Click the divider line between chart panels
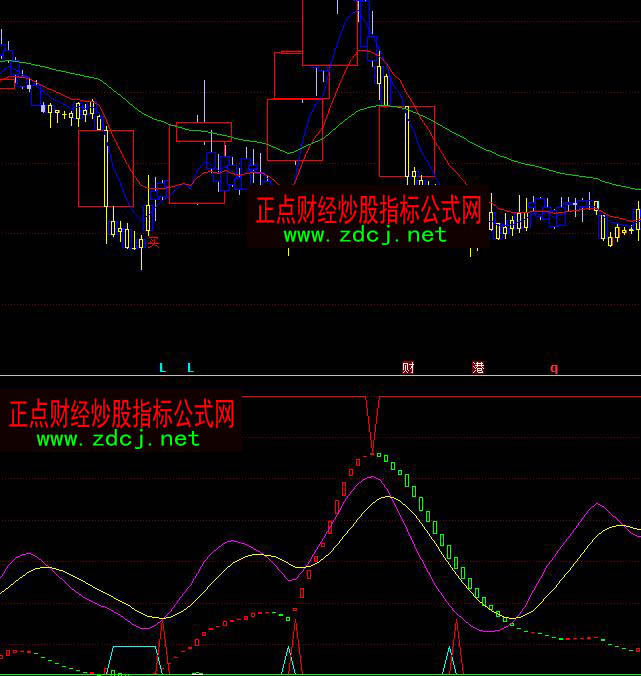 click(320, 376)
